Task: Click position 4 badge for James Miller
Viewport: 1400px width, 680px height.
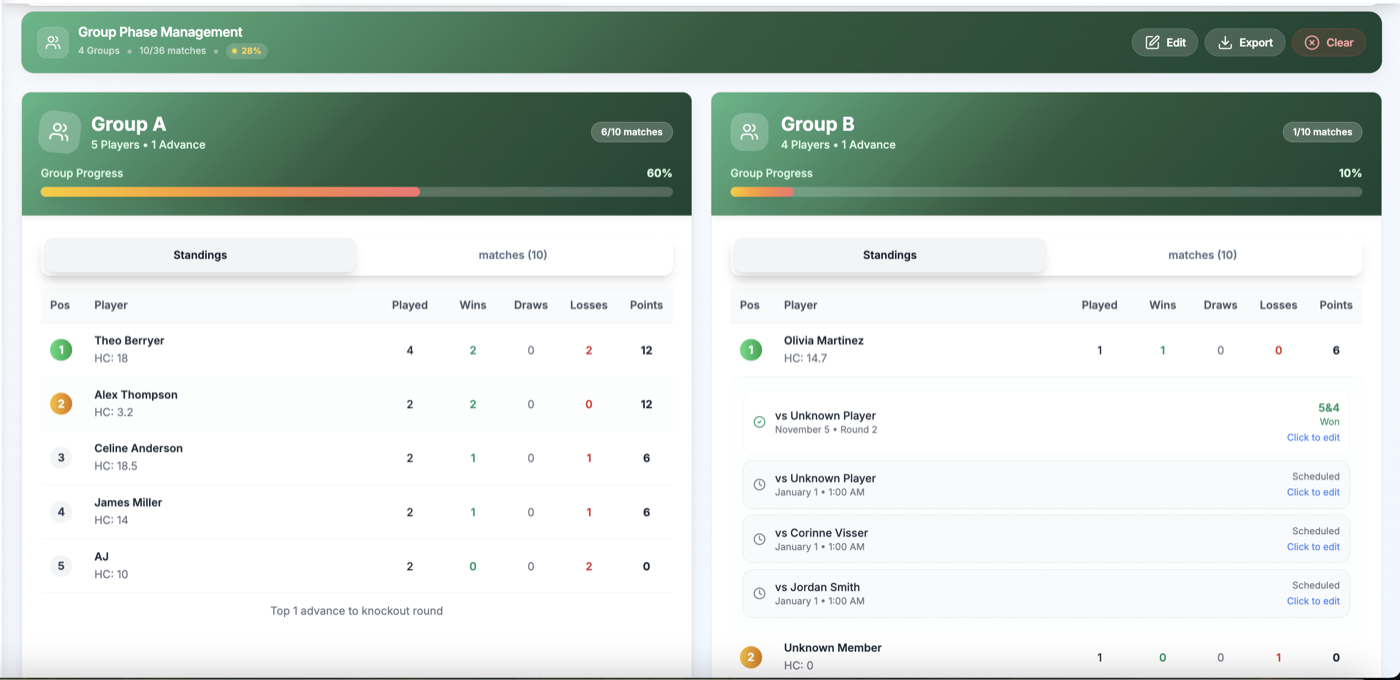Action: [x=61, y=512]
